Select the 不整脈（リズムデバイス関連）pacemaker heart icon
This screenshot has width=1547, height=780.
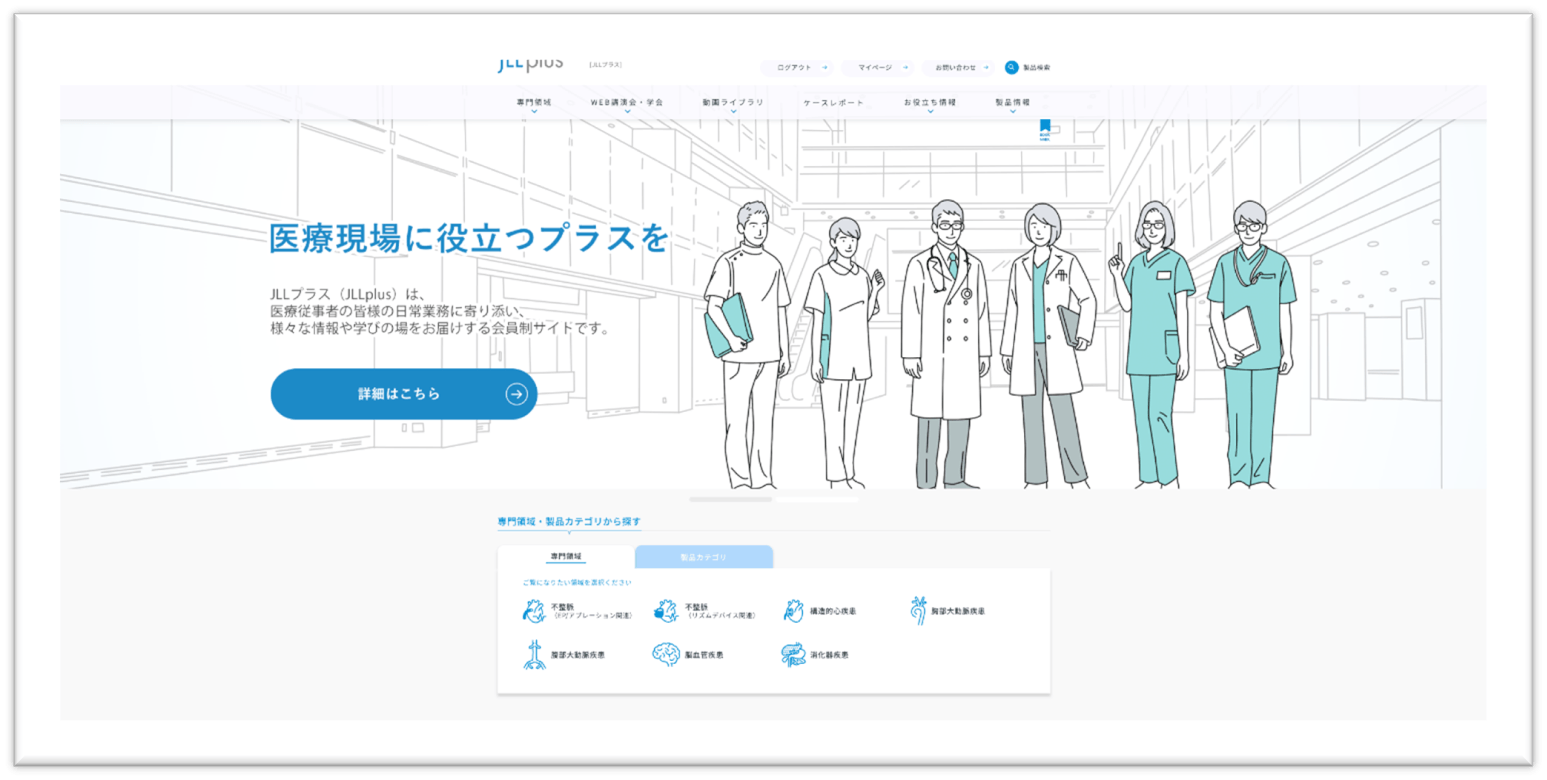pyautogui.click(x=667, y=610)
